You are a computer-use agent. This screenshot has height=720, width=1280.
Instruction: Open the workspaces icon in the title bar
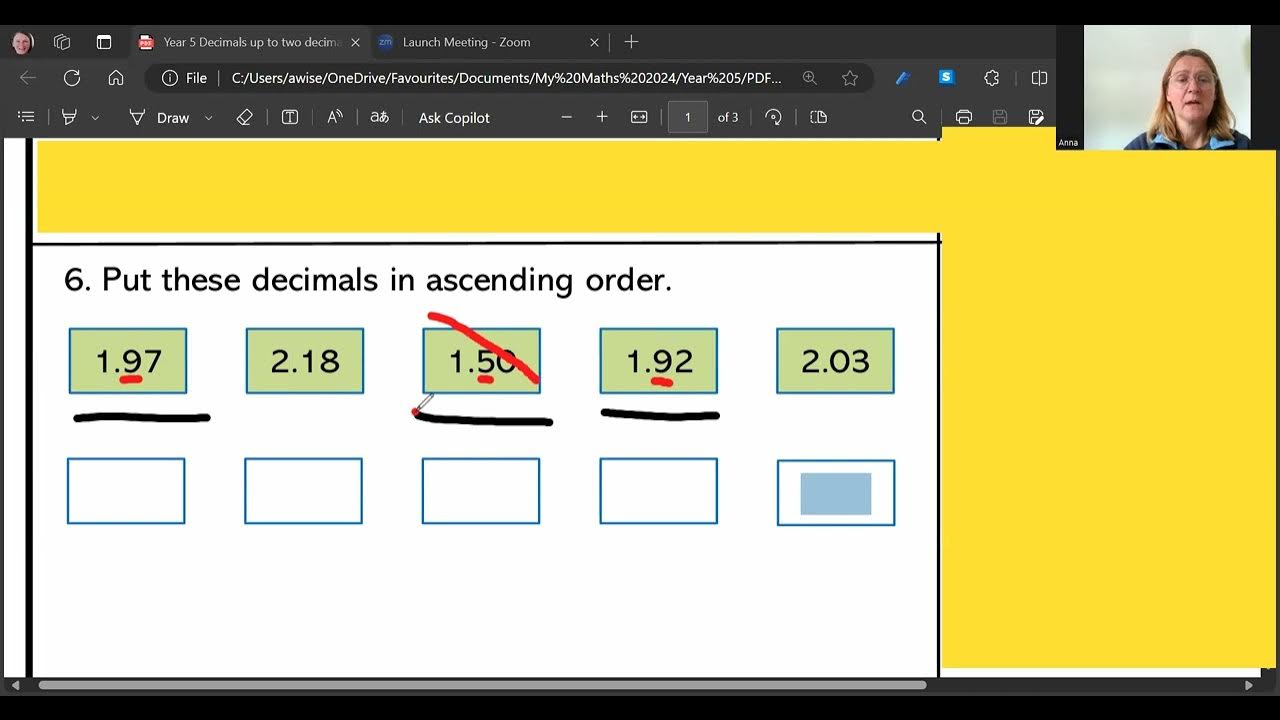point(62,42)
